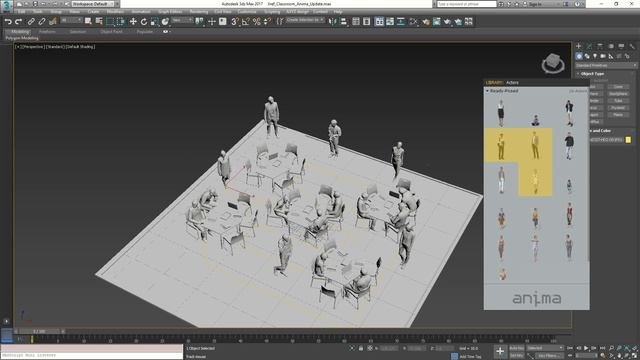Image resolution: width=640 pixels, height=360 pixels.
Task: Click Edit Named Selection Sets icon
Action: (280, 22)
